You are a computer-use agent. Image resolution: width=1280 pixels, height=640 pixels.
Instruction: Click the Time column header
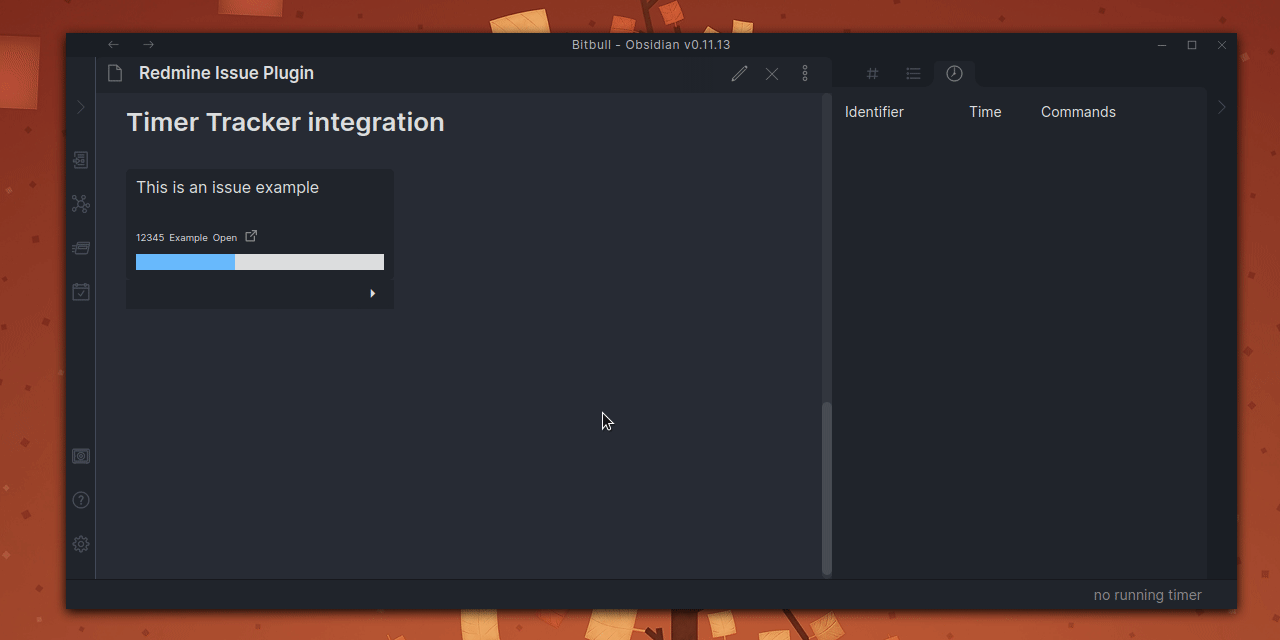(985, 112)
